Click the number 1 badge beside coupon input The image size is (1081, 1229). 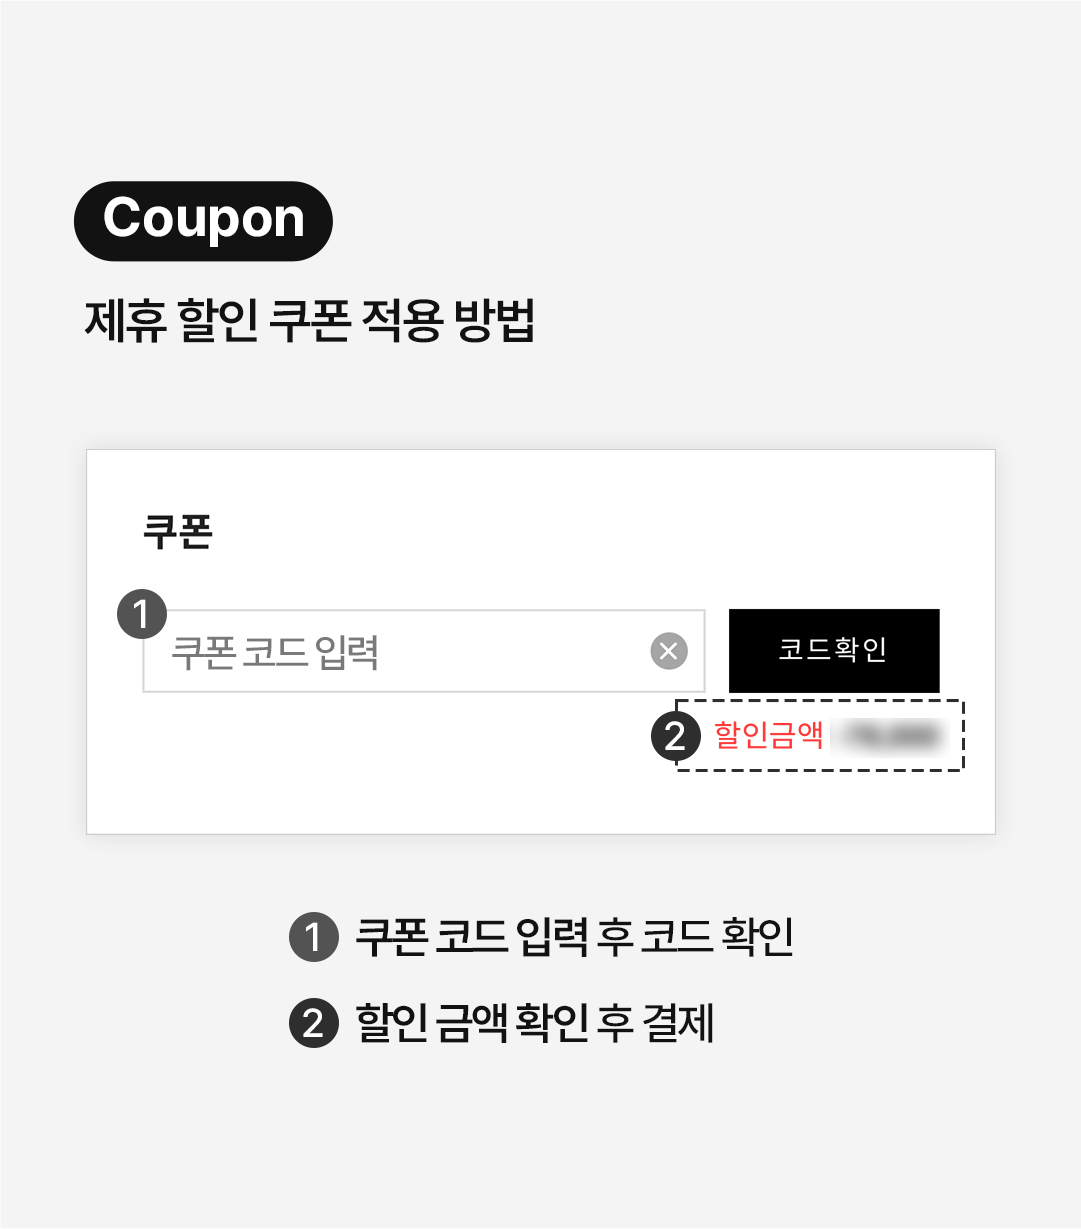pos(142,613)
